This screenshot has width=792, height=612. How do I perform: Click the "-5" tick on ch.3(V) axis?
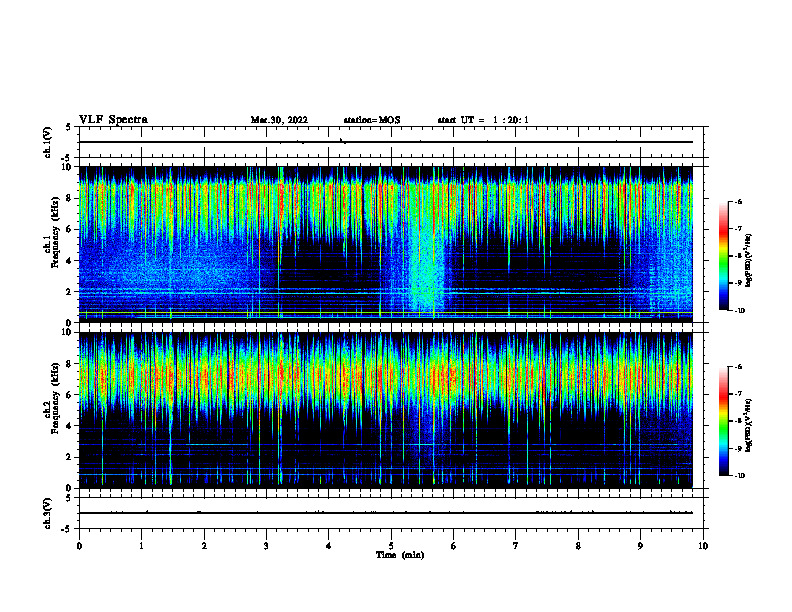tap(67, 529)
